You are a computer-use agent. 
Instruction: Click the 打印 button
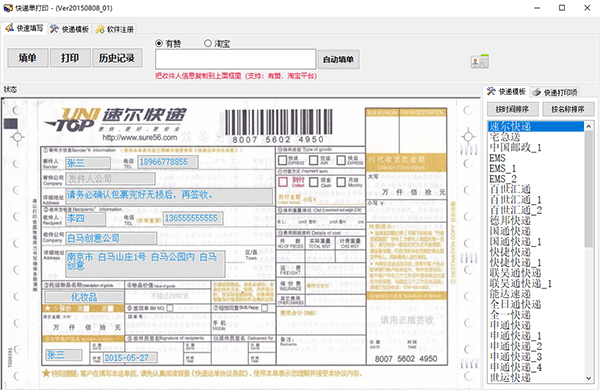tap(70, 58)
